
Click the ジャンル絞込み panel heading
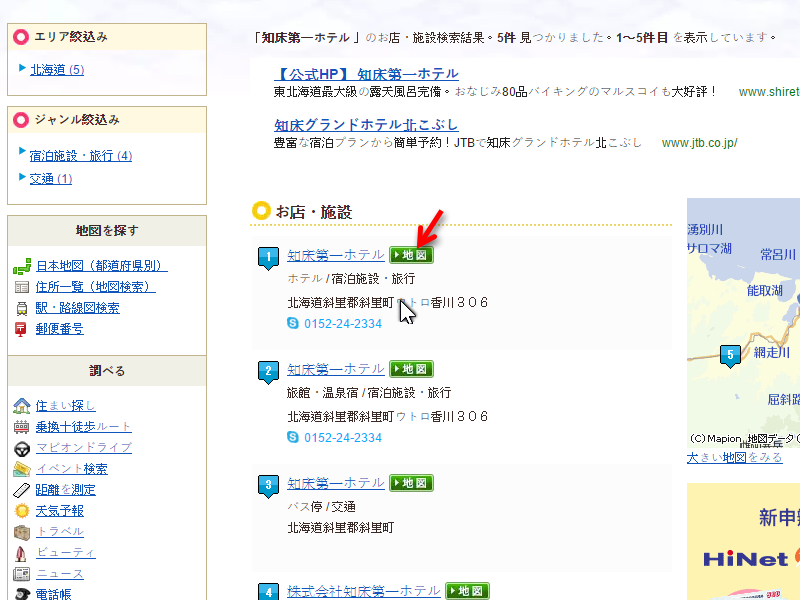pos(107,120)
